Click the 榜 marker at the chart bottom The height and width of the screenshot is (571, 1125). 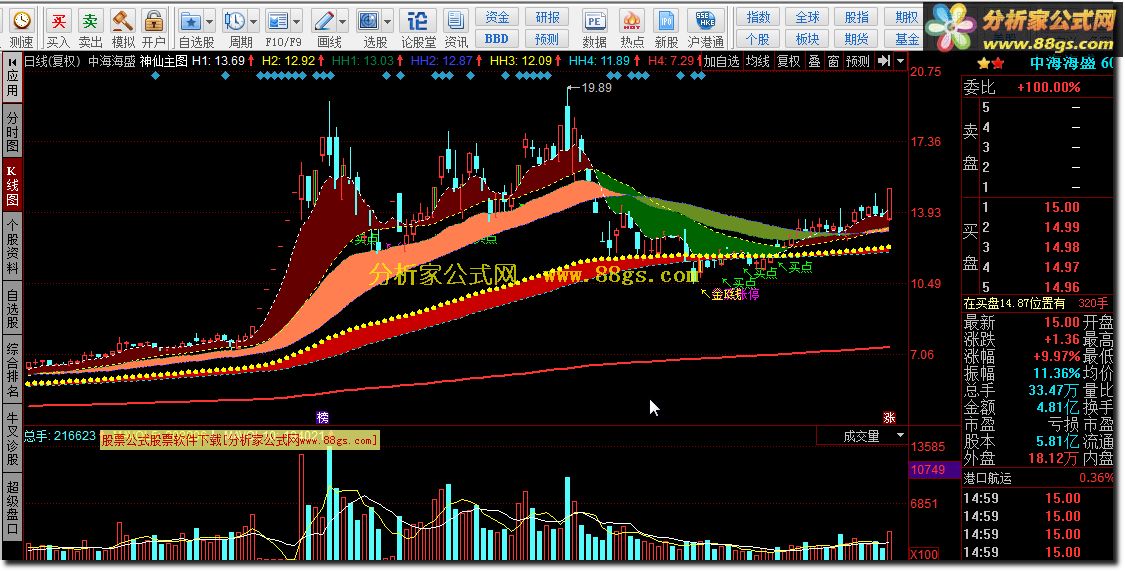click(x=323, y=417)
